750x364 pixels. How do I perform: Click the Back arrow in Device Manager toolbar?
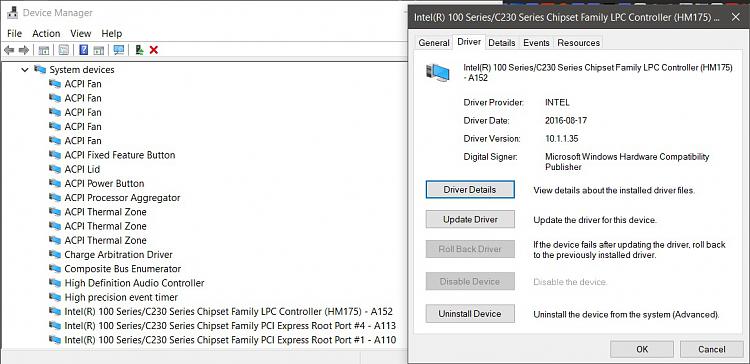[9, 50]
